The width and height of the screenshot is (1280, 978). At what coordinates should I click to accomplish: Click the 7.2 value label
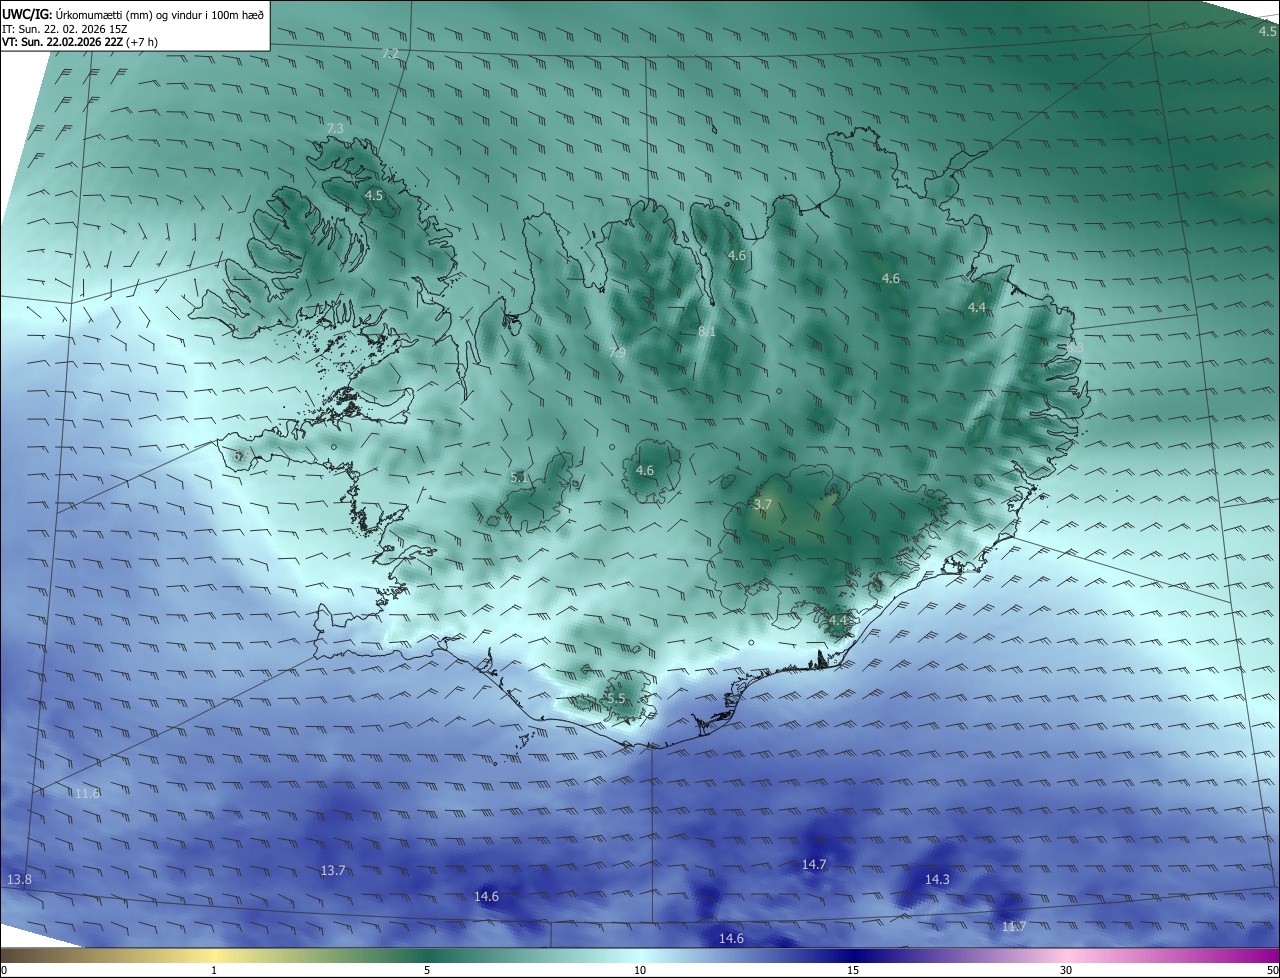390,53
